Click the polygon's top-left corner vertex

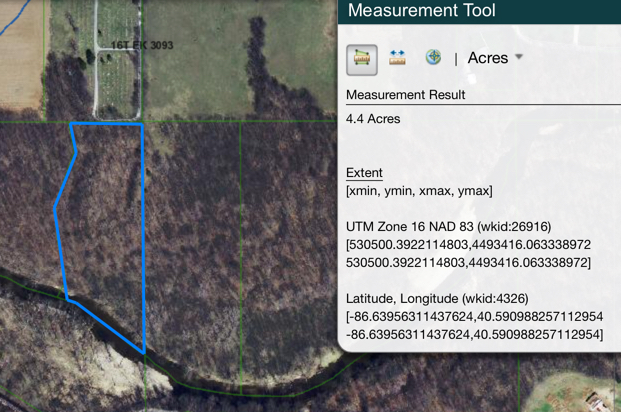pos(71,125)
